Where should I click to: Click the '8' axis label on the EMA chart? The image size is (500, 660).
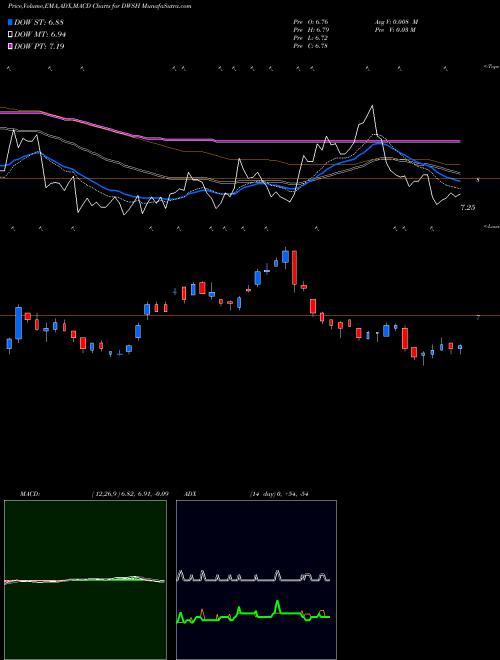pyautogui.click(x=478, y=180)
